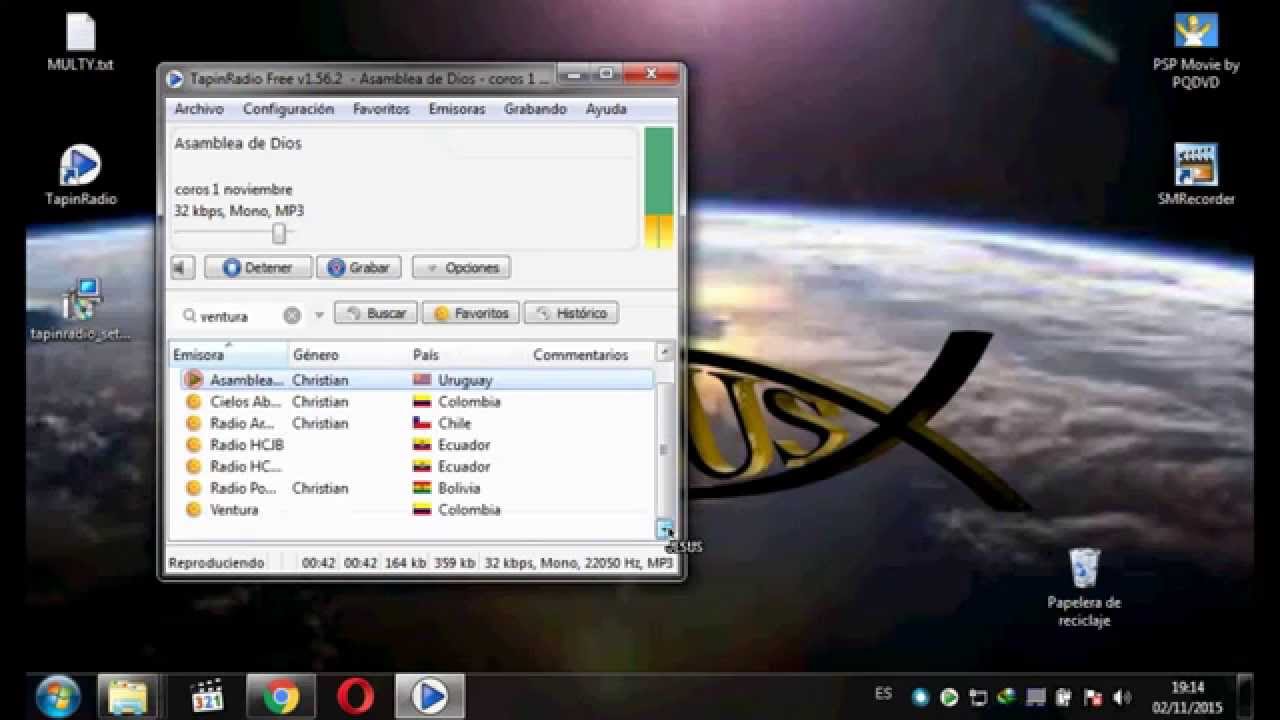Click the Colombia flag in Ventura row
The height and width of the screenshot is (720, 1280).
click(x=422, y=510)
